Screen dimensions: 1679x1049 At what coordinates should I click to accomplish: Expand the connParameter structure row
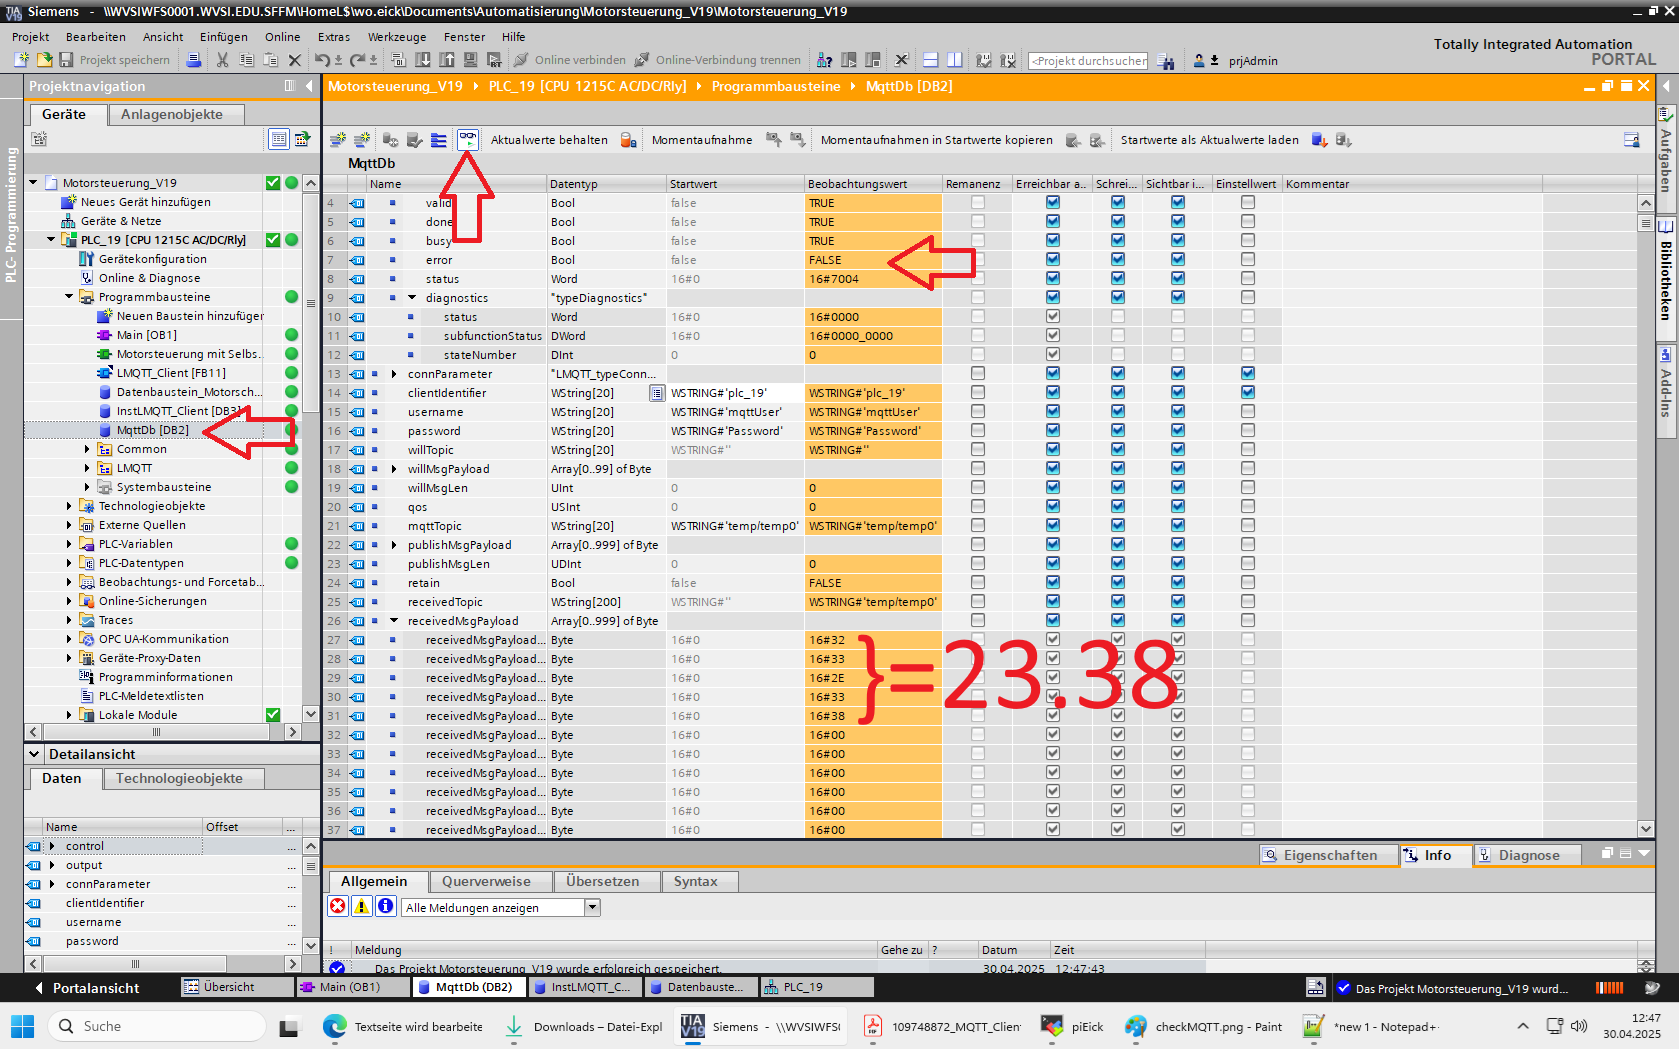coord(394,374)
